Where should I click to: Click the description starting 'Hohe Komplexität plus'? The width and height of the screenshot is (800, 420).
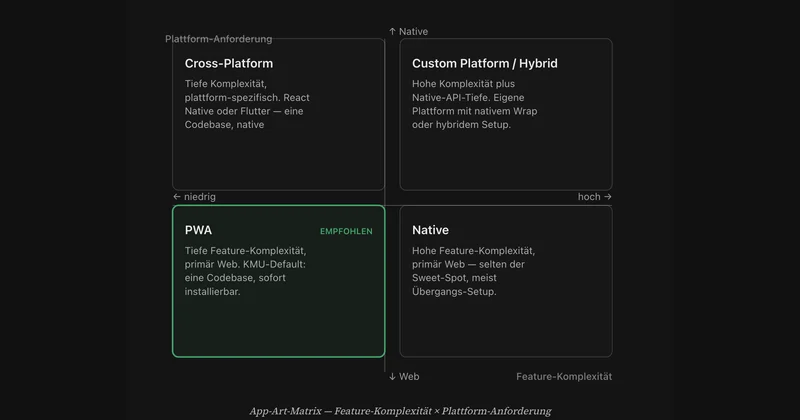pos(474,104)
